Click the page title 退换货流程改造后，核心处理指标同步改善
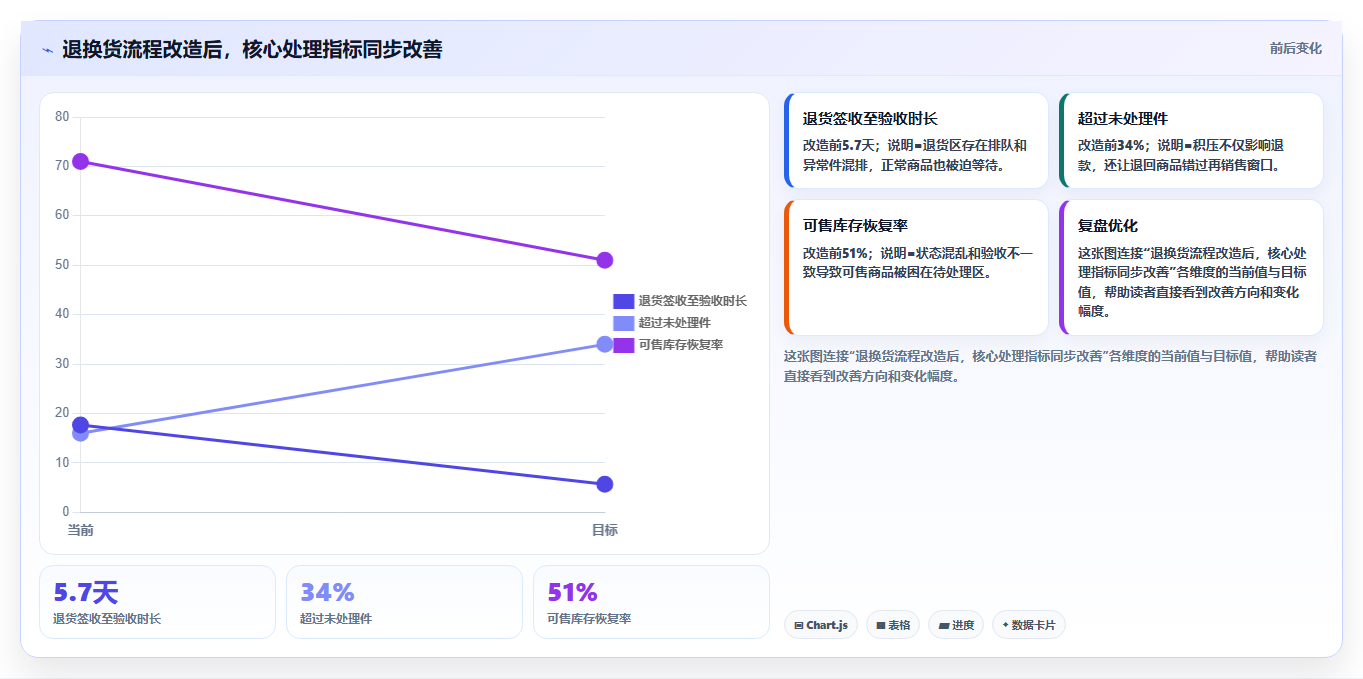1363x679 pixels. (252, 49)
